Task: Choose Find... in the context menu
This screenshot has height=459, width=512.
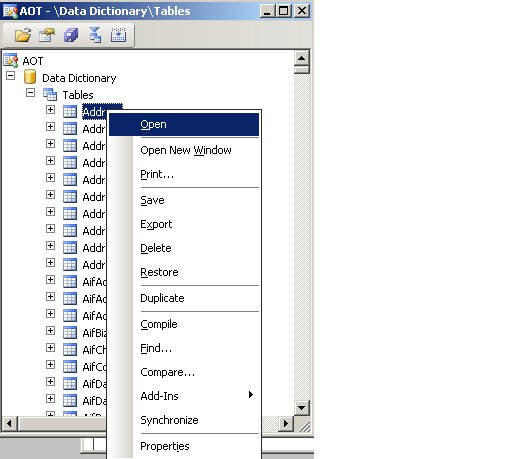Action: click(184, 348)
